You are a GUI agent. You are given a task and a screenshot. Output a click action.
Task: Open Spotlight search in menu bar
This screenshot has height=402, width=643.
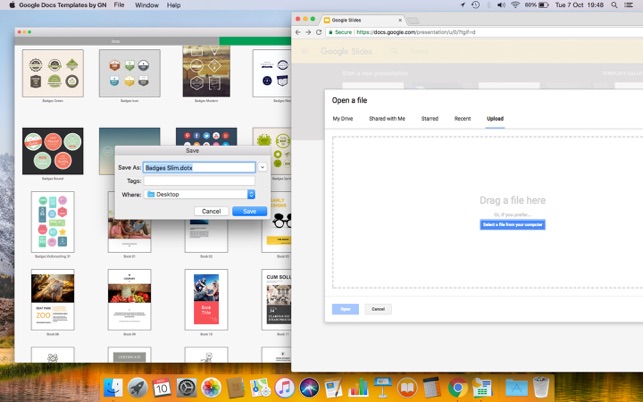(x=614, y=5)
